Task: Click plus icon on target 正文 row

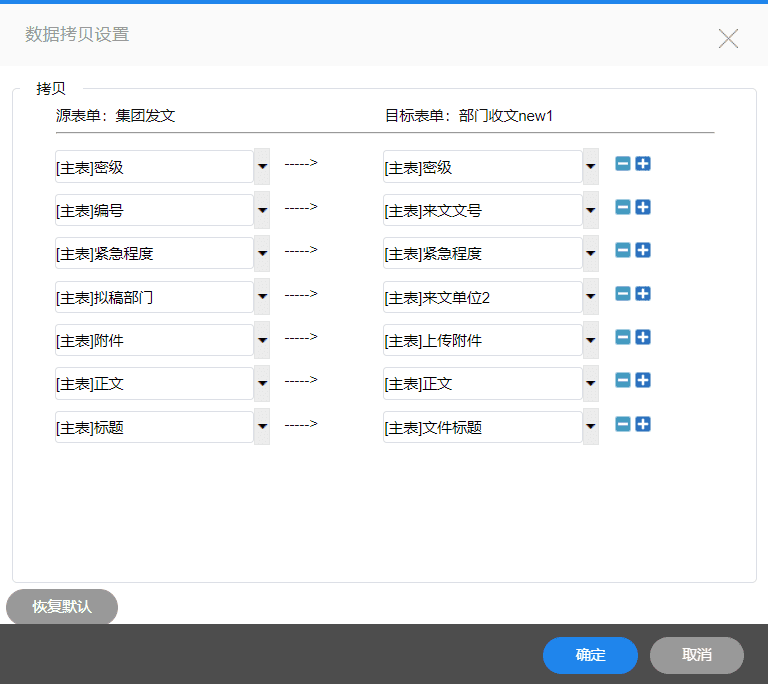Action: point(643,380)
